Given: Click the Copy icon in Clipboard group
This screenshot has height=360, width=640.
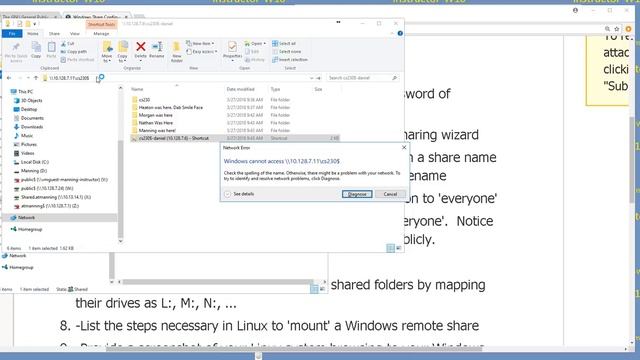Looking at the screenshot, I should pos(36,47).
